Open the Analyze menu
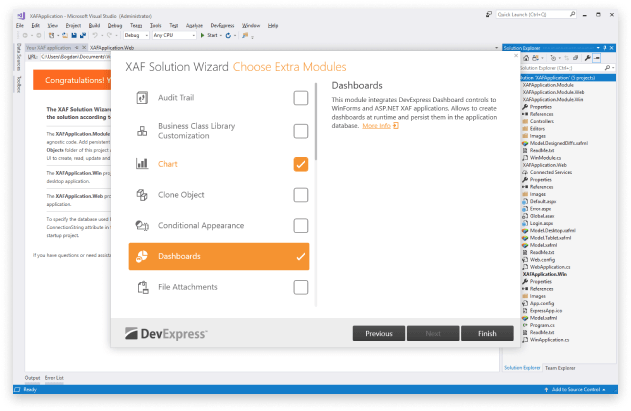 click(194, 25)
